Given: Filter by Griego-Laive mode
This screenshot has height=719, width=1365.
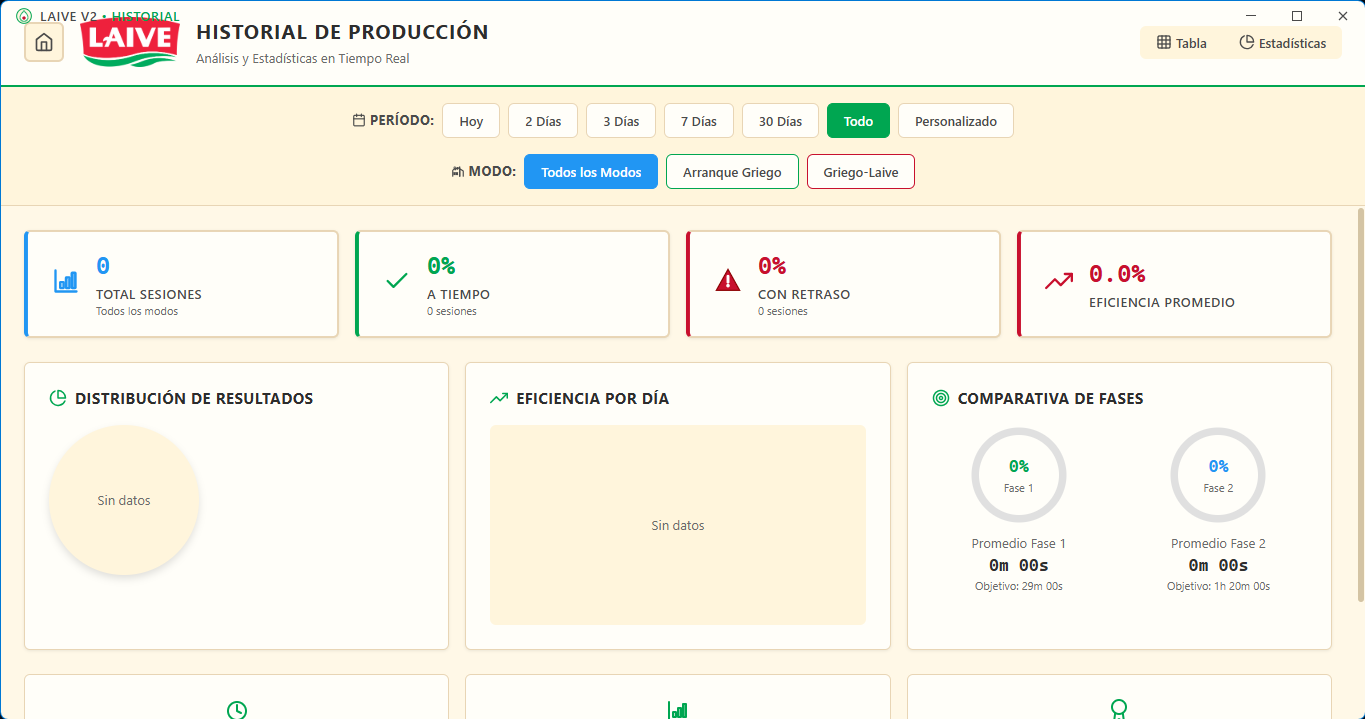Looking at the screenshot, I should click(x=860, y=172).
